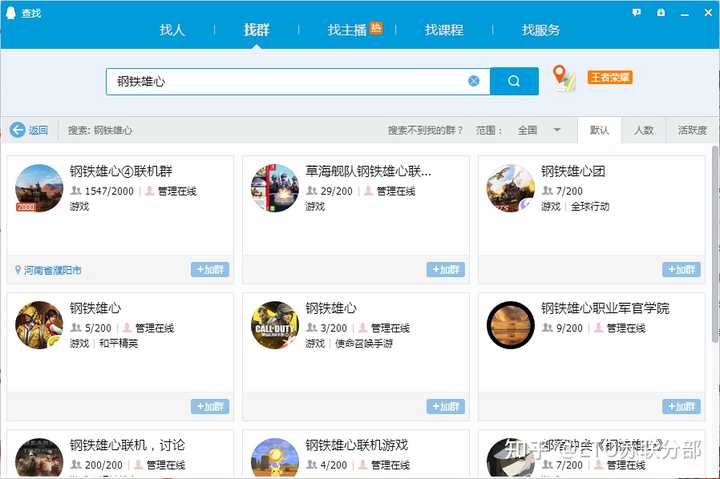
Task: Open avatar of 钢铁雄心④联机群
Action: point(39,188)
